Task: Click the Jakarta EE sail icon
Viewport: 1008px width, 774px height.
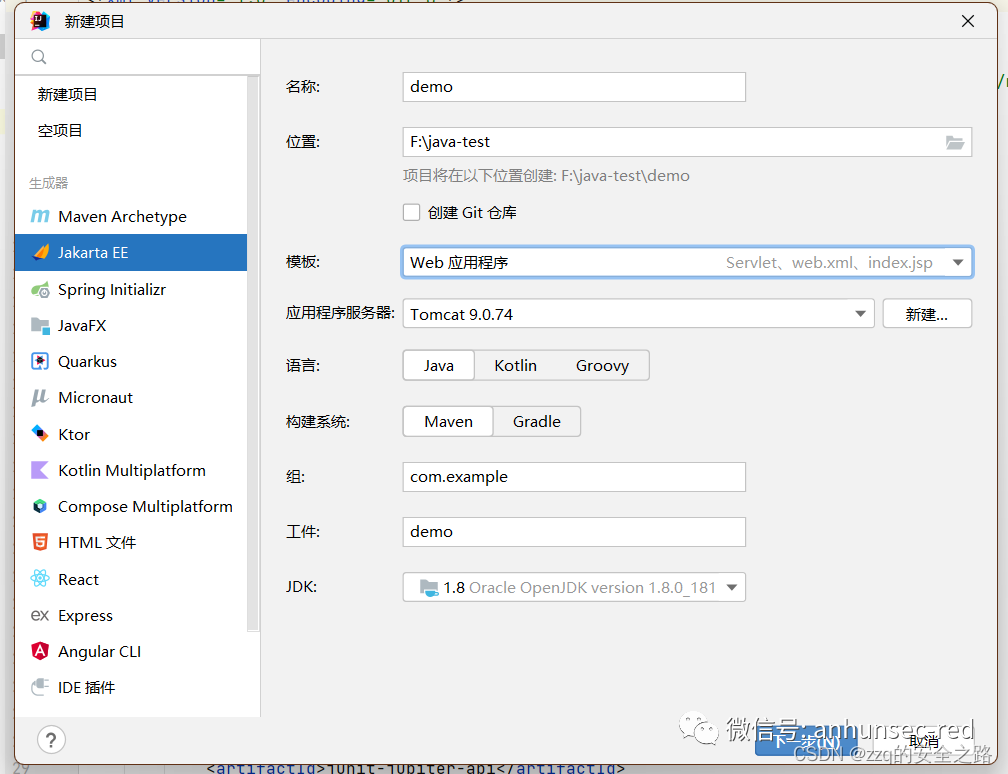Action: click(40, 253)
